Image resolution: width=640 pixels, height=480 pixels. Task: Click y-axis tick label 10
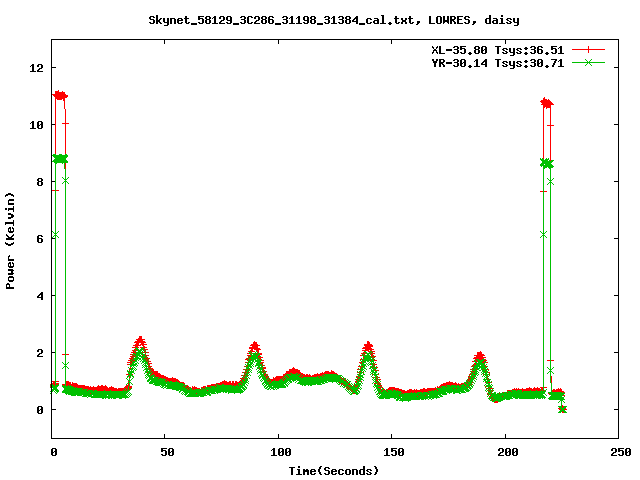(x=36, y=125)
